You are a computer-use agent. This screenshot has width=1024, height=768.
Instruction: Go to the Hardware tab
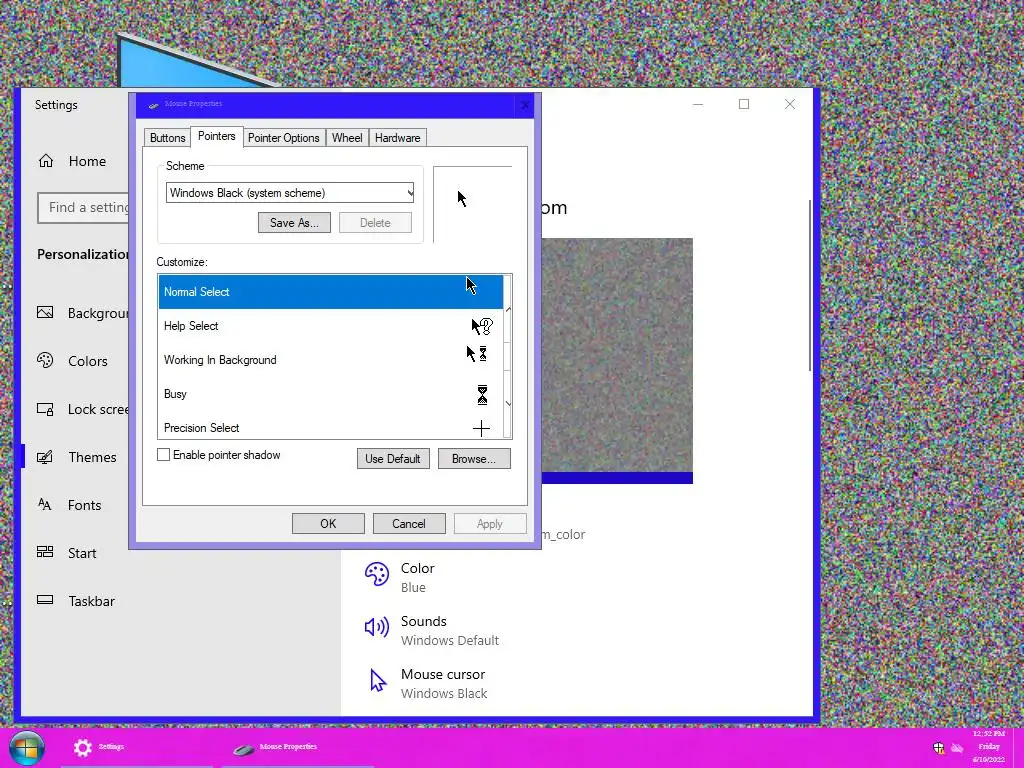(x=397, y=138)
